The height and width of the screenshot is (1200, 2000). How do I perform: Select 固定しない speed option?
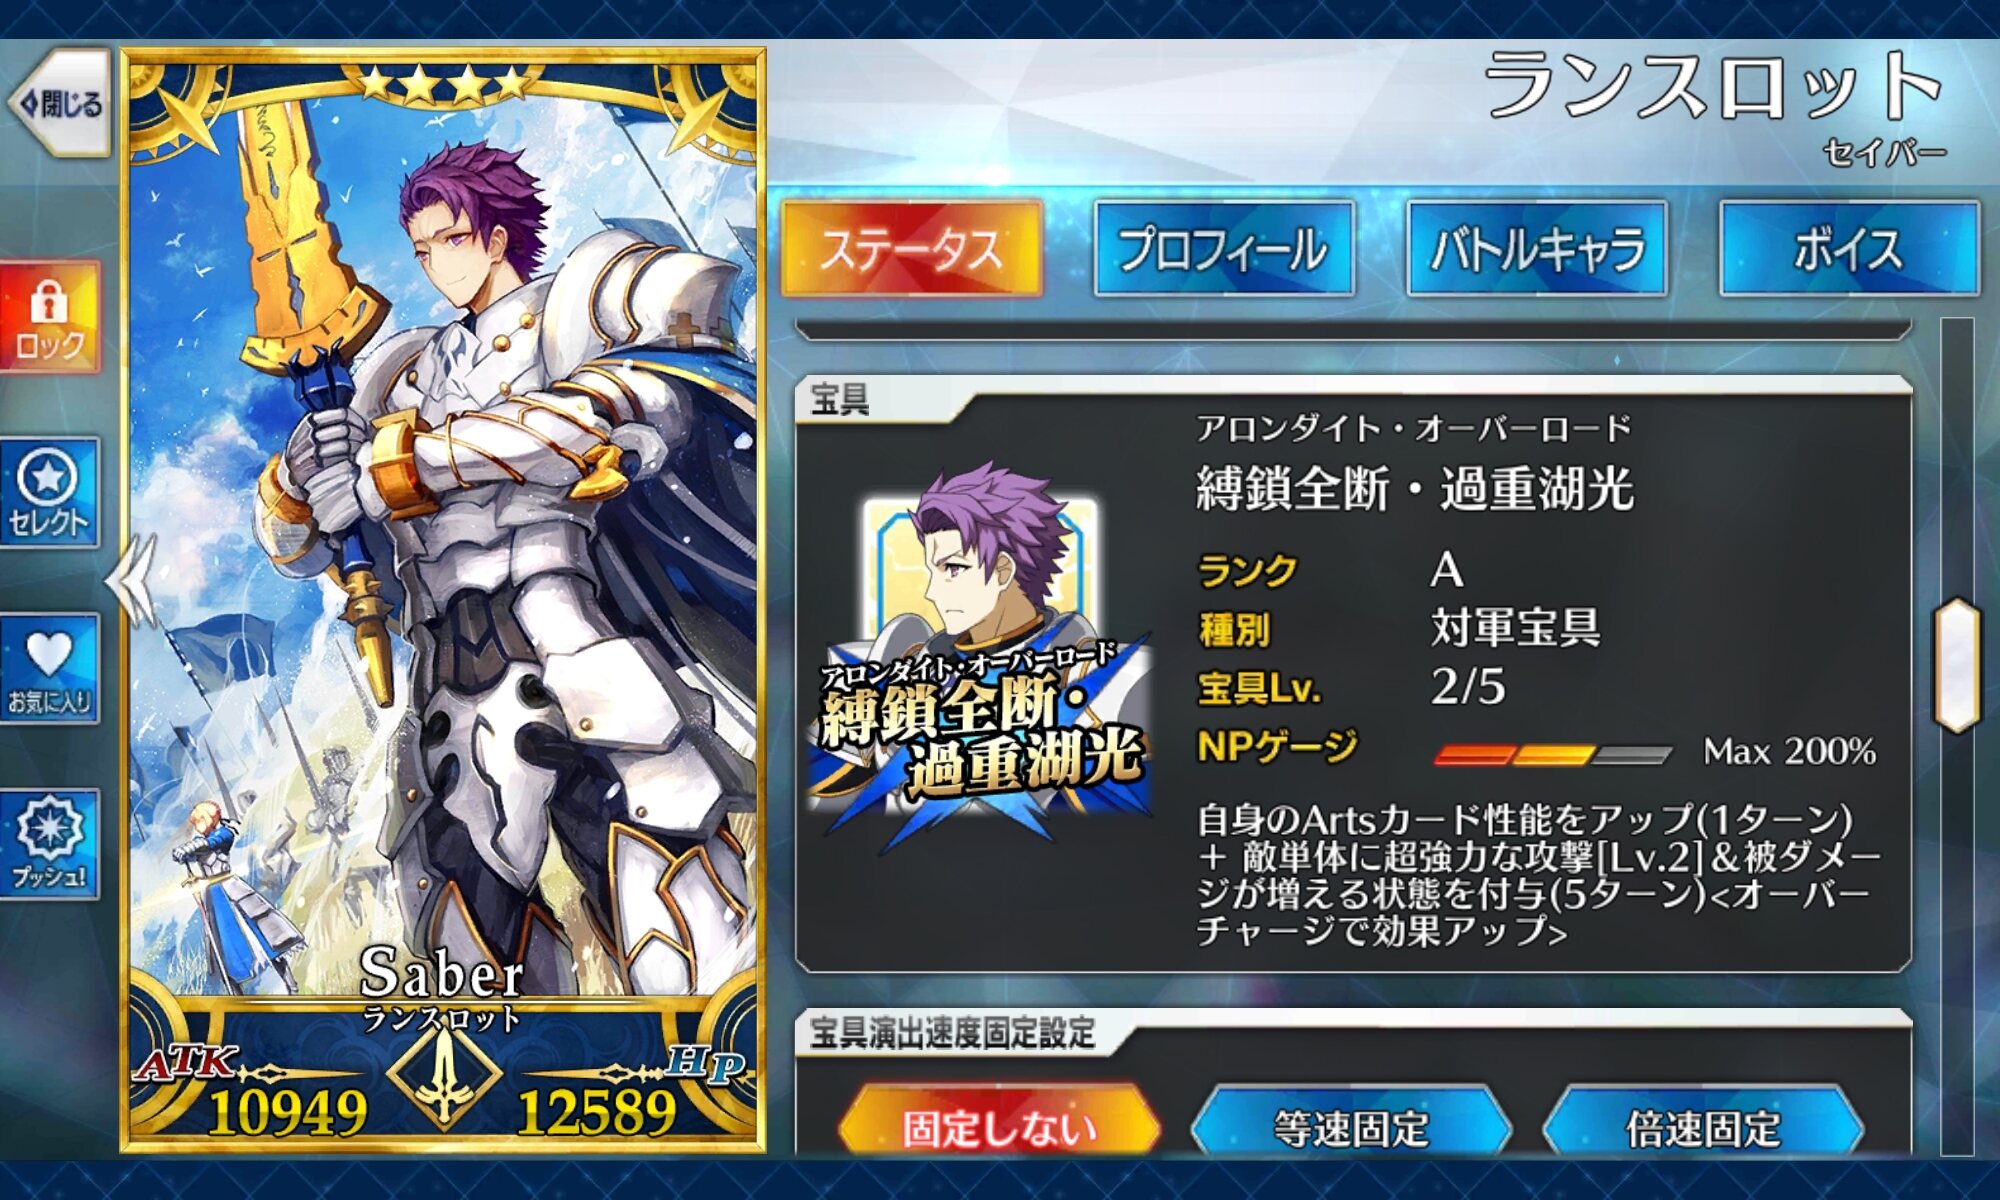[999, 1128]
